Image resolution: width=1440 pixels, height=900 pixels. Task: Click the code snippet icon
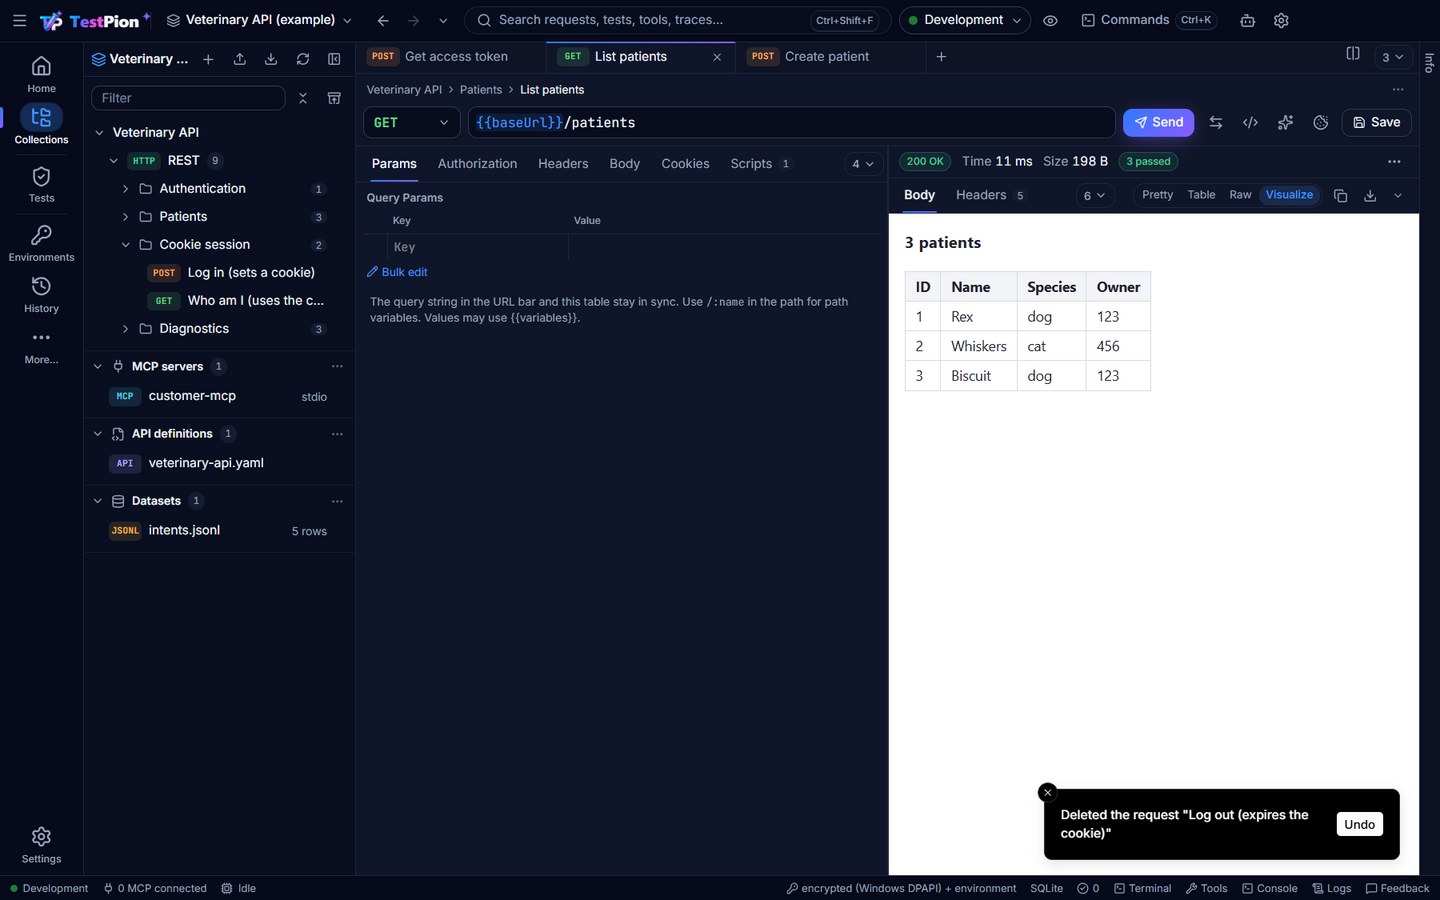pyautogui.click(x=1250, y=122)
